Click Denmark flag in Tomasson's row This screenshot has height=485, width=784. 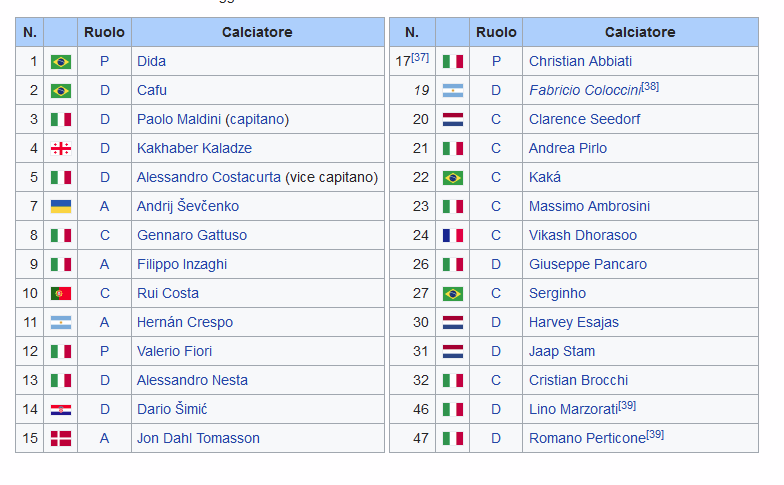coord(60,438)
